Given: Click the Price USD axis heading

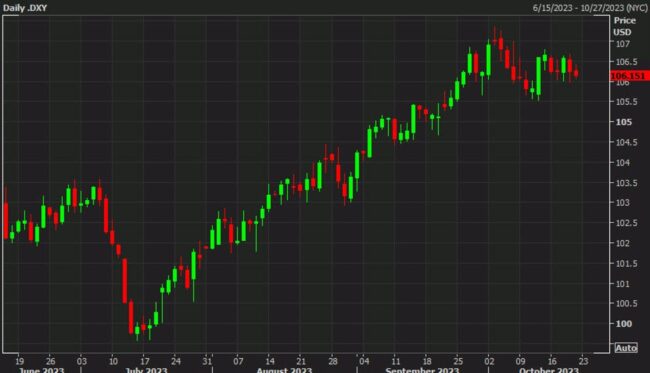Looking at the screenshot, I should (x=624, y=26).
